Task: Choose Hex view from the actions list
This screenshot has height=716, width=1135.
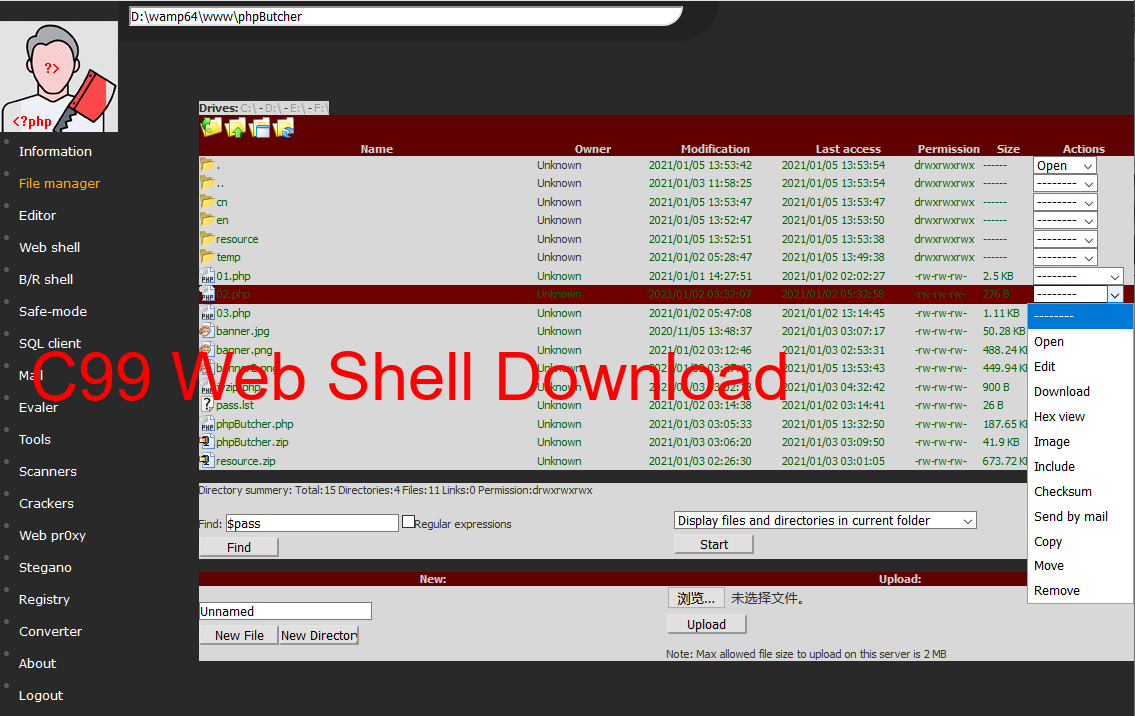Action: (x=1080, y=416)
